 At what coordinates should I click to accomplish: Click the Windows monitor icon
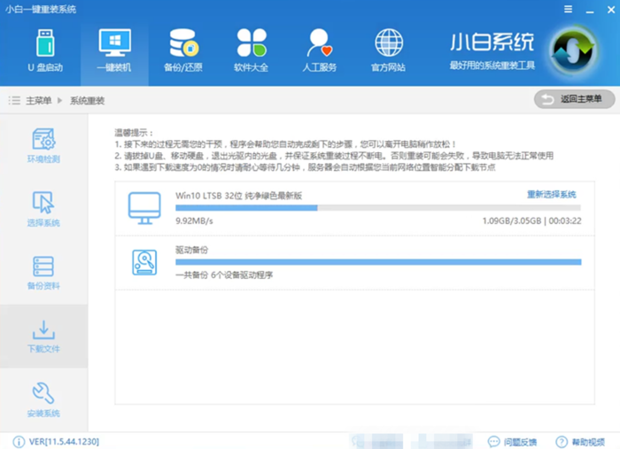(x=115, y=42)
